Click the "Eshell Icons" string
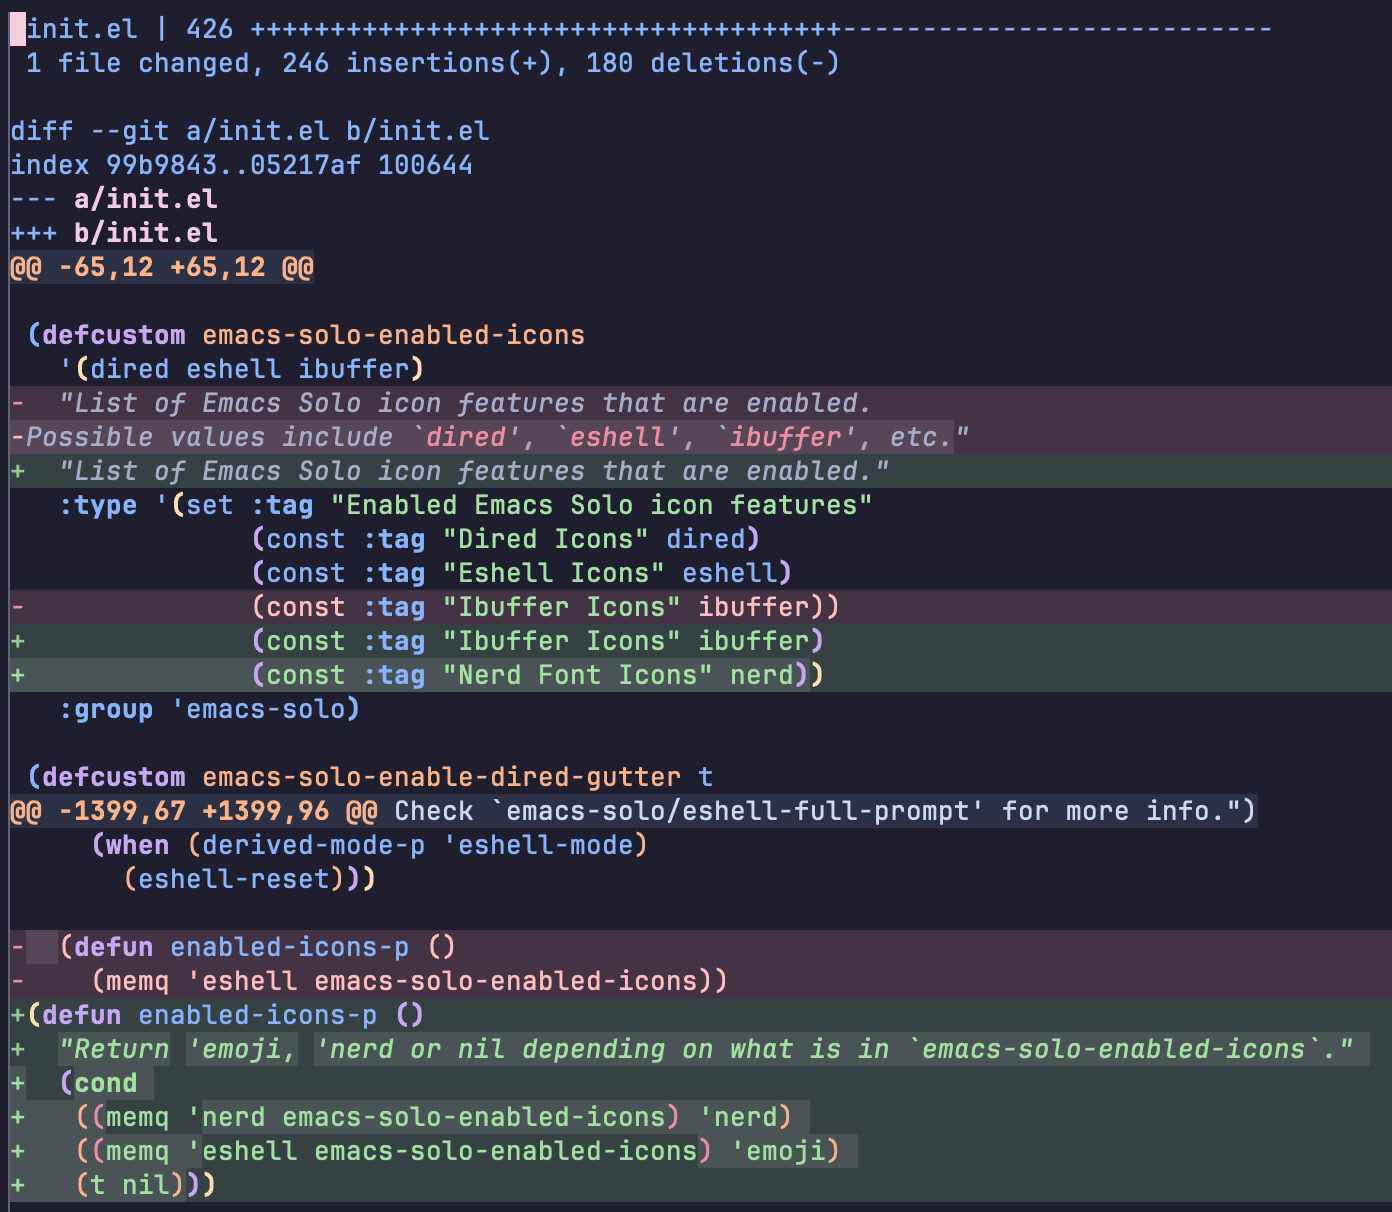 pos(553,573)
